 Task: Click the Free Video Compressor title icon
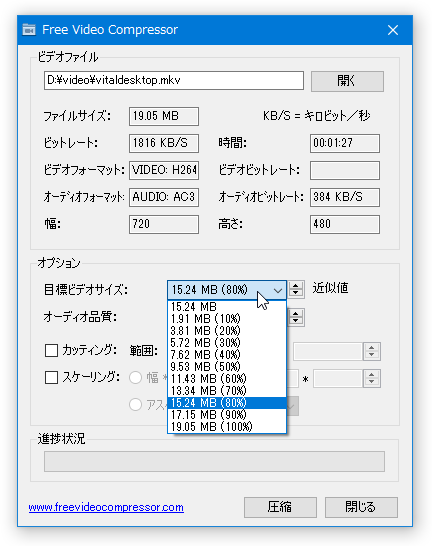[29, 30]
